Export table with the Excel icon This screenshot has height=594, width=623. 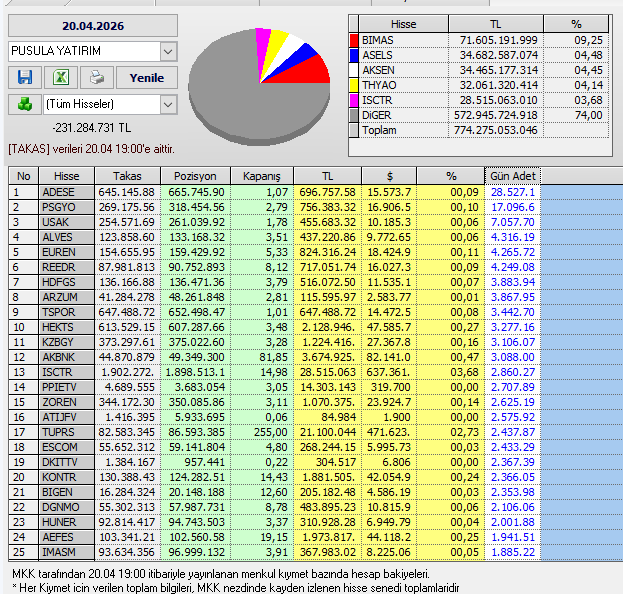[x=61, y=77]
